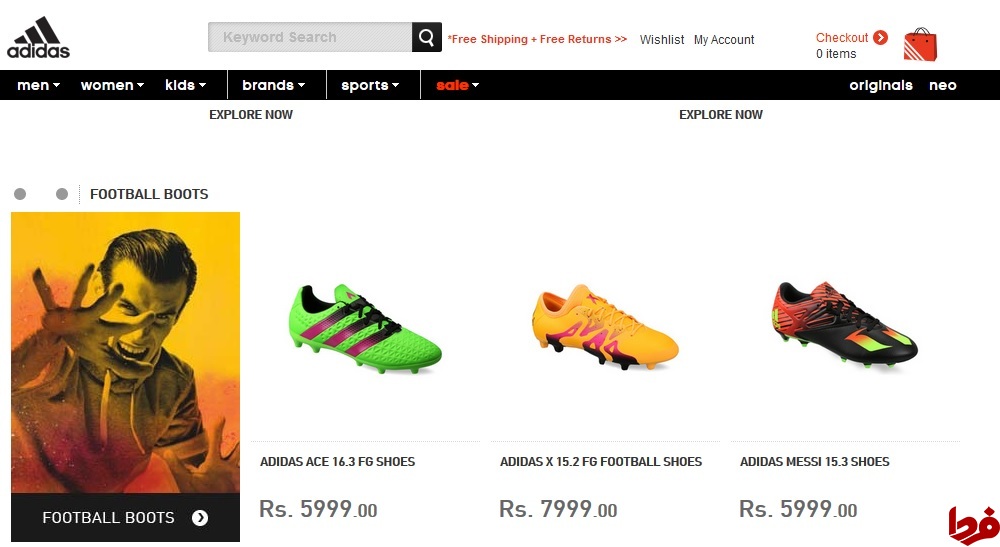Viewport: 1000px width, 547px height.
Task: Select the second carousel dot
Action: pos(62,194)
